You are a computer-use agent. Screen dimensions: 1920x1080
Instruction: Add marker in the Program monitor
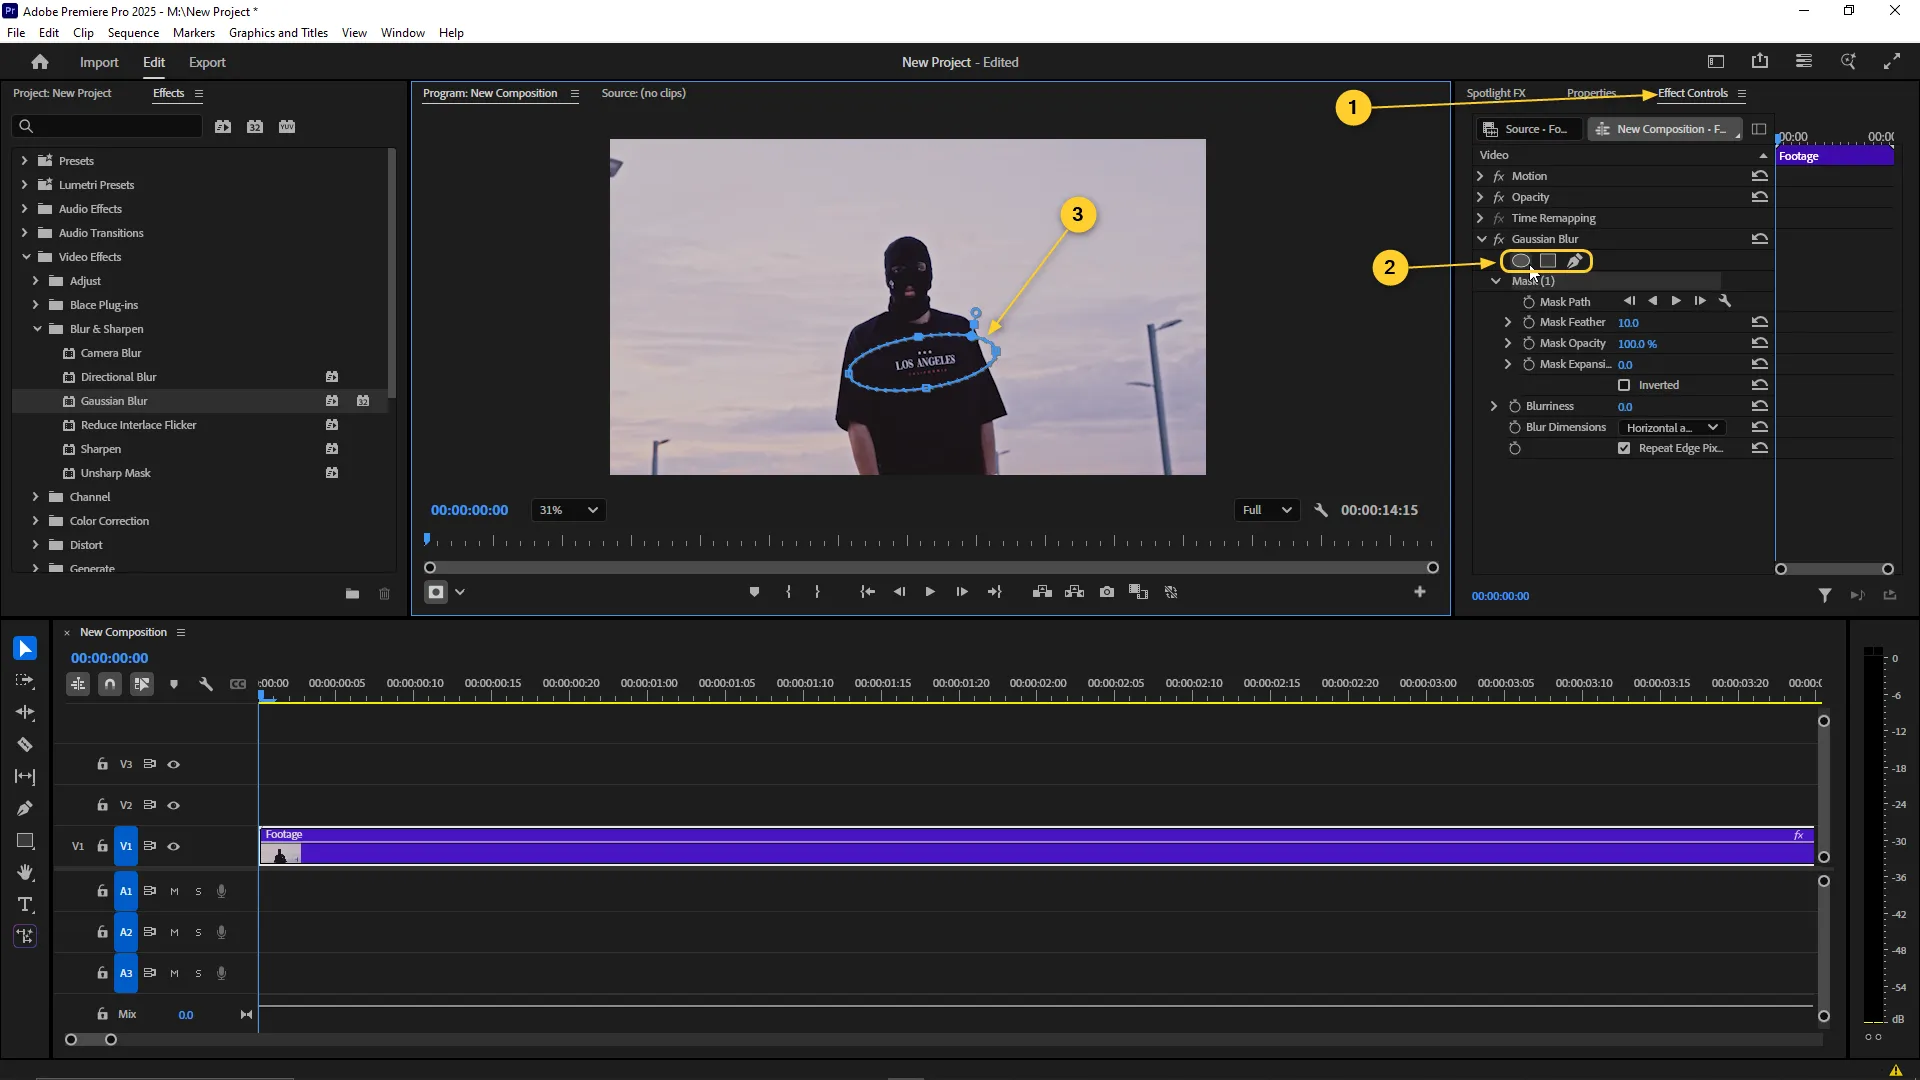tap(754, 592)
